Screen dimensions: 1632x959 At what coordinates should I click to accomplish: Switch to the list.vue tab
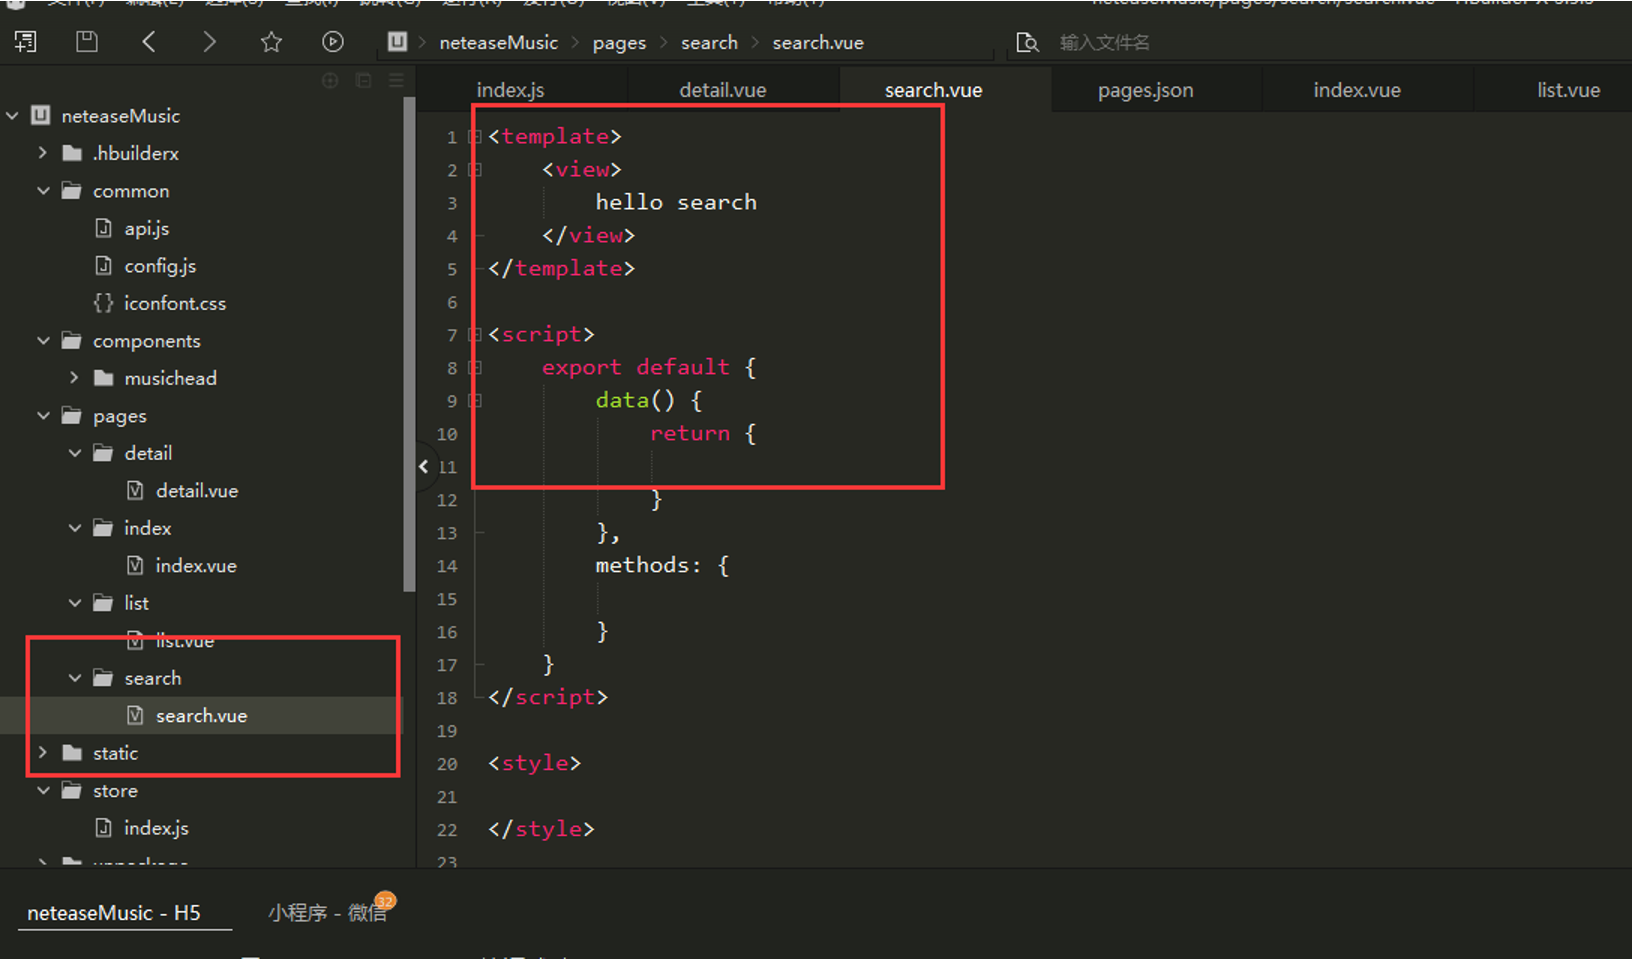pos(1568,90)
